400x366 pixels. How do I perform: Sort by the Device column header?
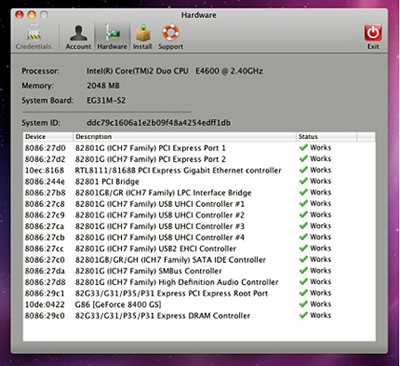[x=48, y=137]
